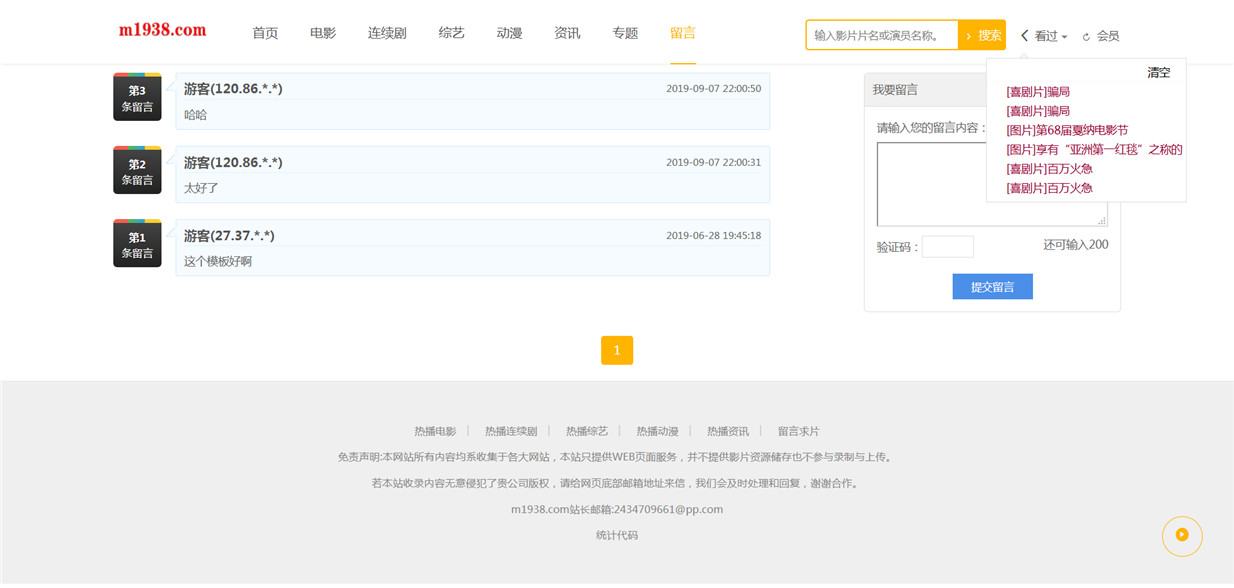Focus the 验证码 captcha input field
This screenshot has height=588, width=1234.
coord(948,247)
